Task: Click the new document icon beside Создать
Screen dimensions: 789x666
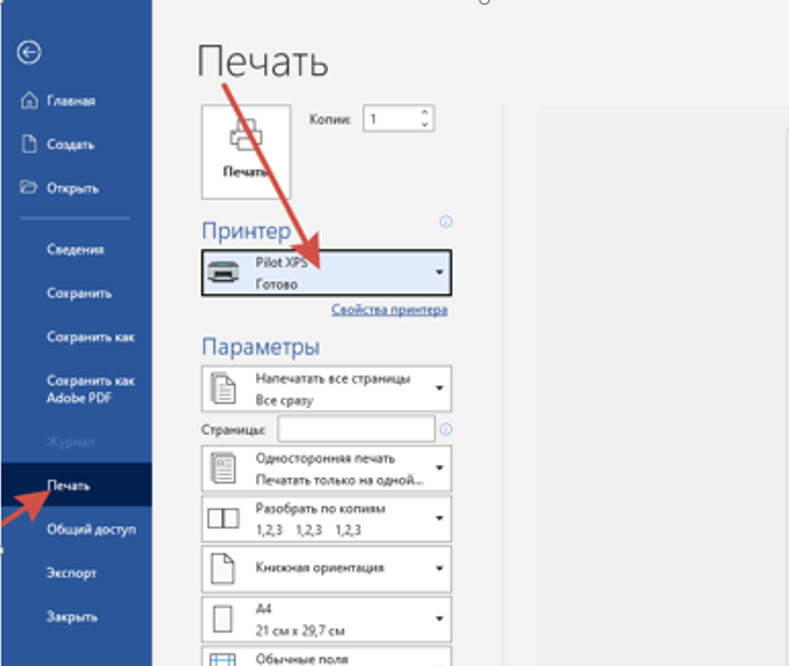Action: click(x=29, y=144)
